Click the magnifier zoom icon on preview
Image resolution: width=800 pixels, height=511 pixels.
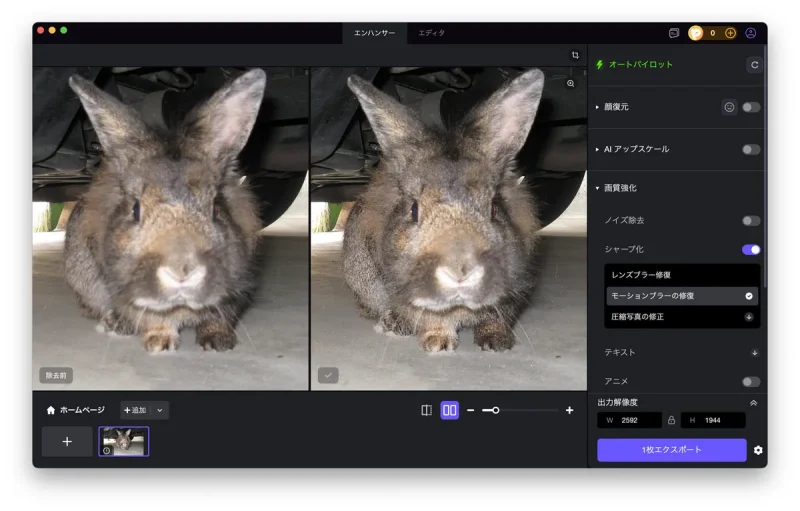click(570, 84)
